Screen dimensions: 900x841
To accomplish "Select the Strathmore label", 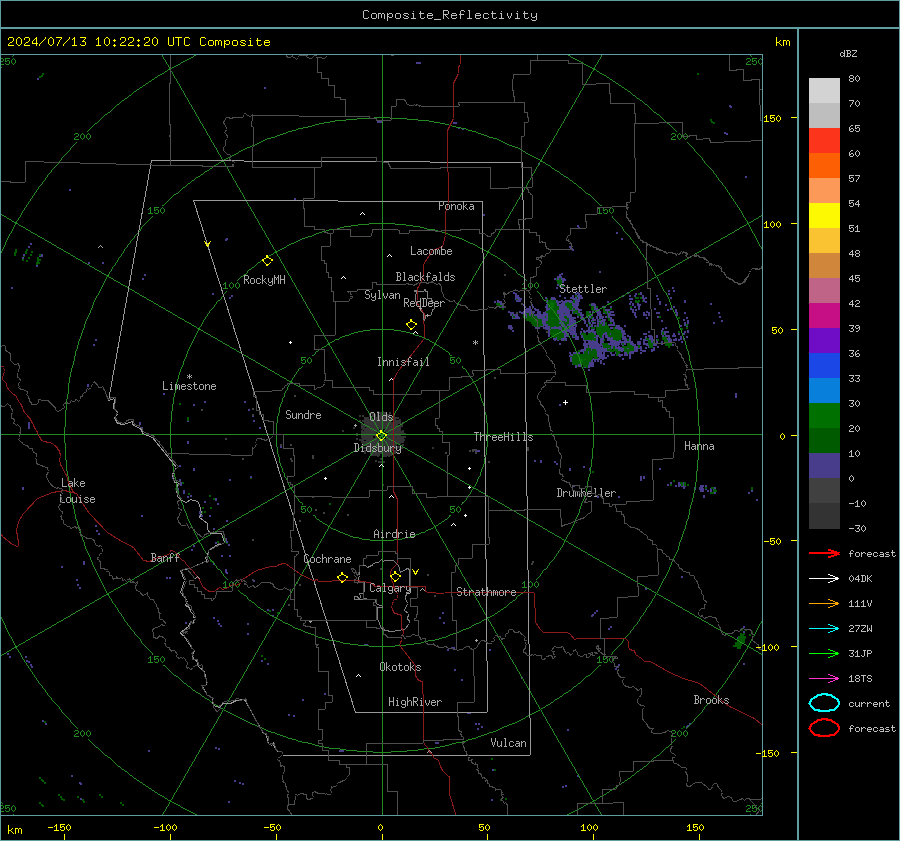I will pos(486,592).
